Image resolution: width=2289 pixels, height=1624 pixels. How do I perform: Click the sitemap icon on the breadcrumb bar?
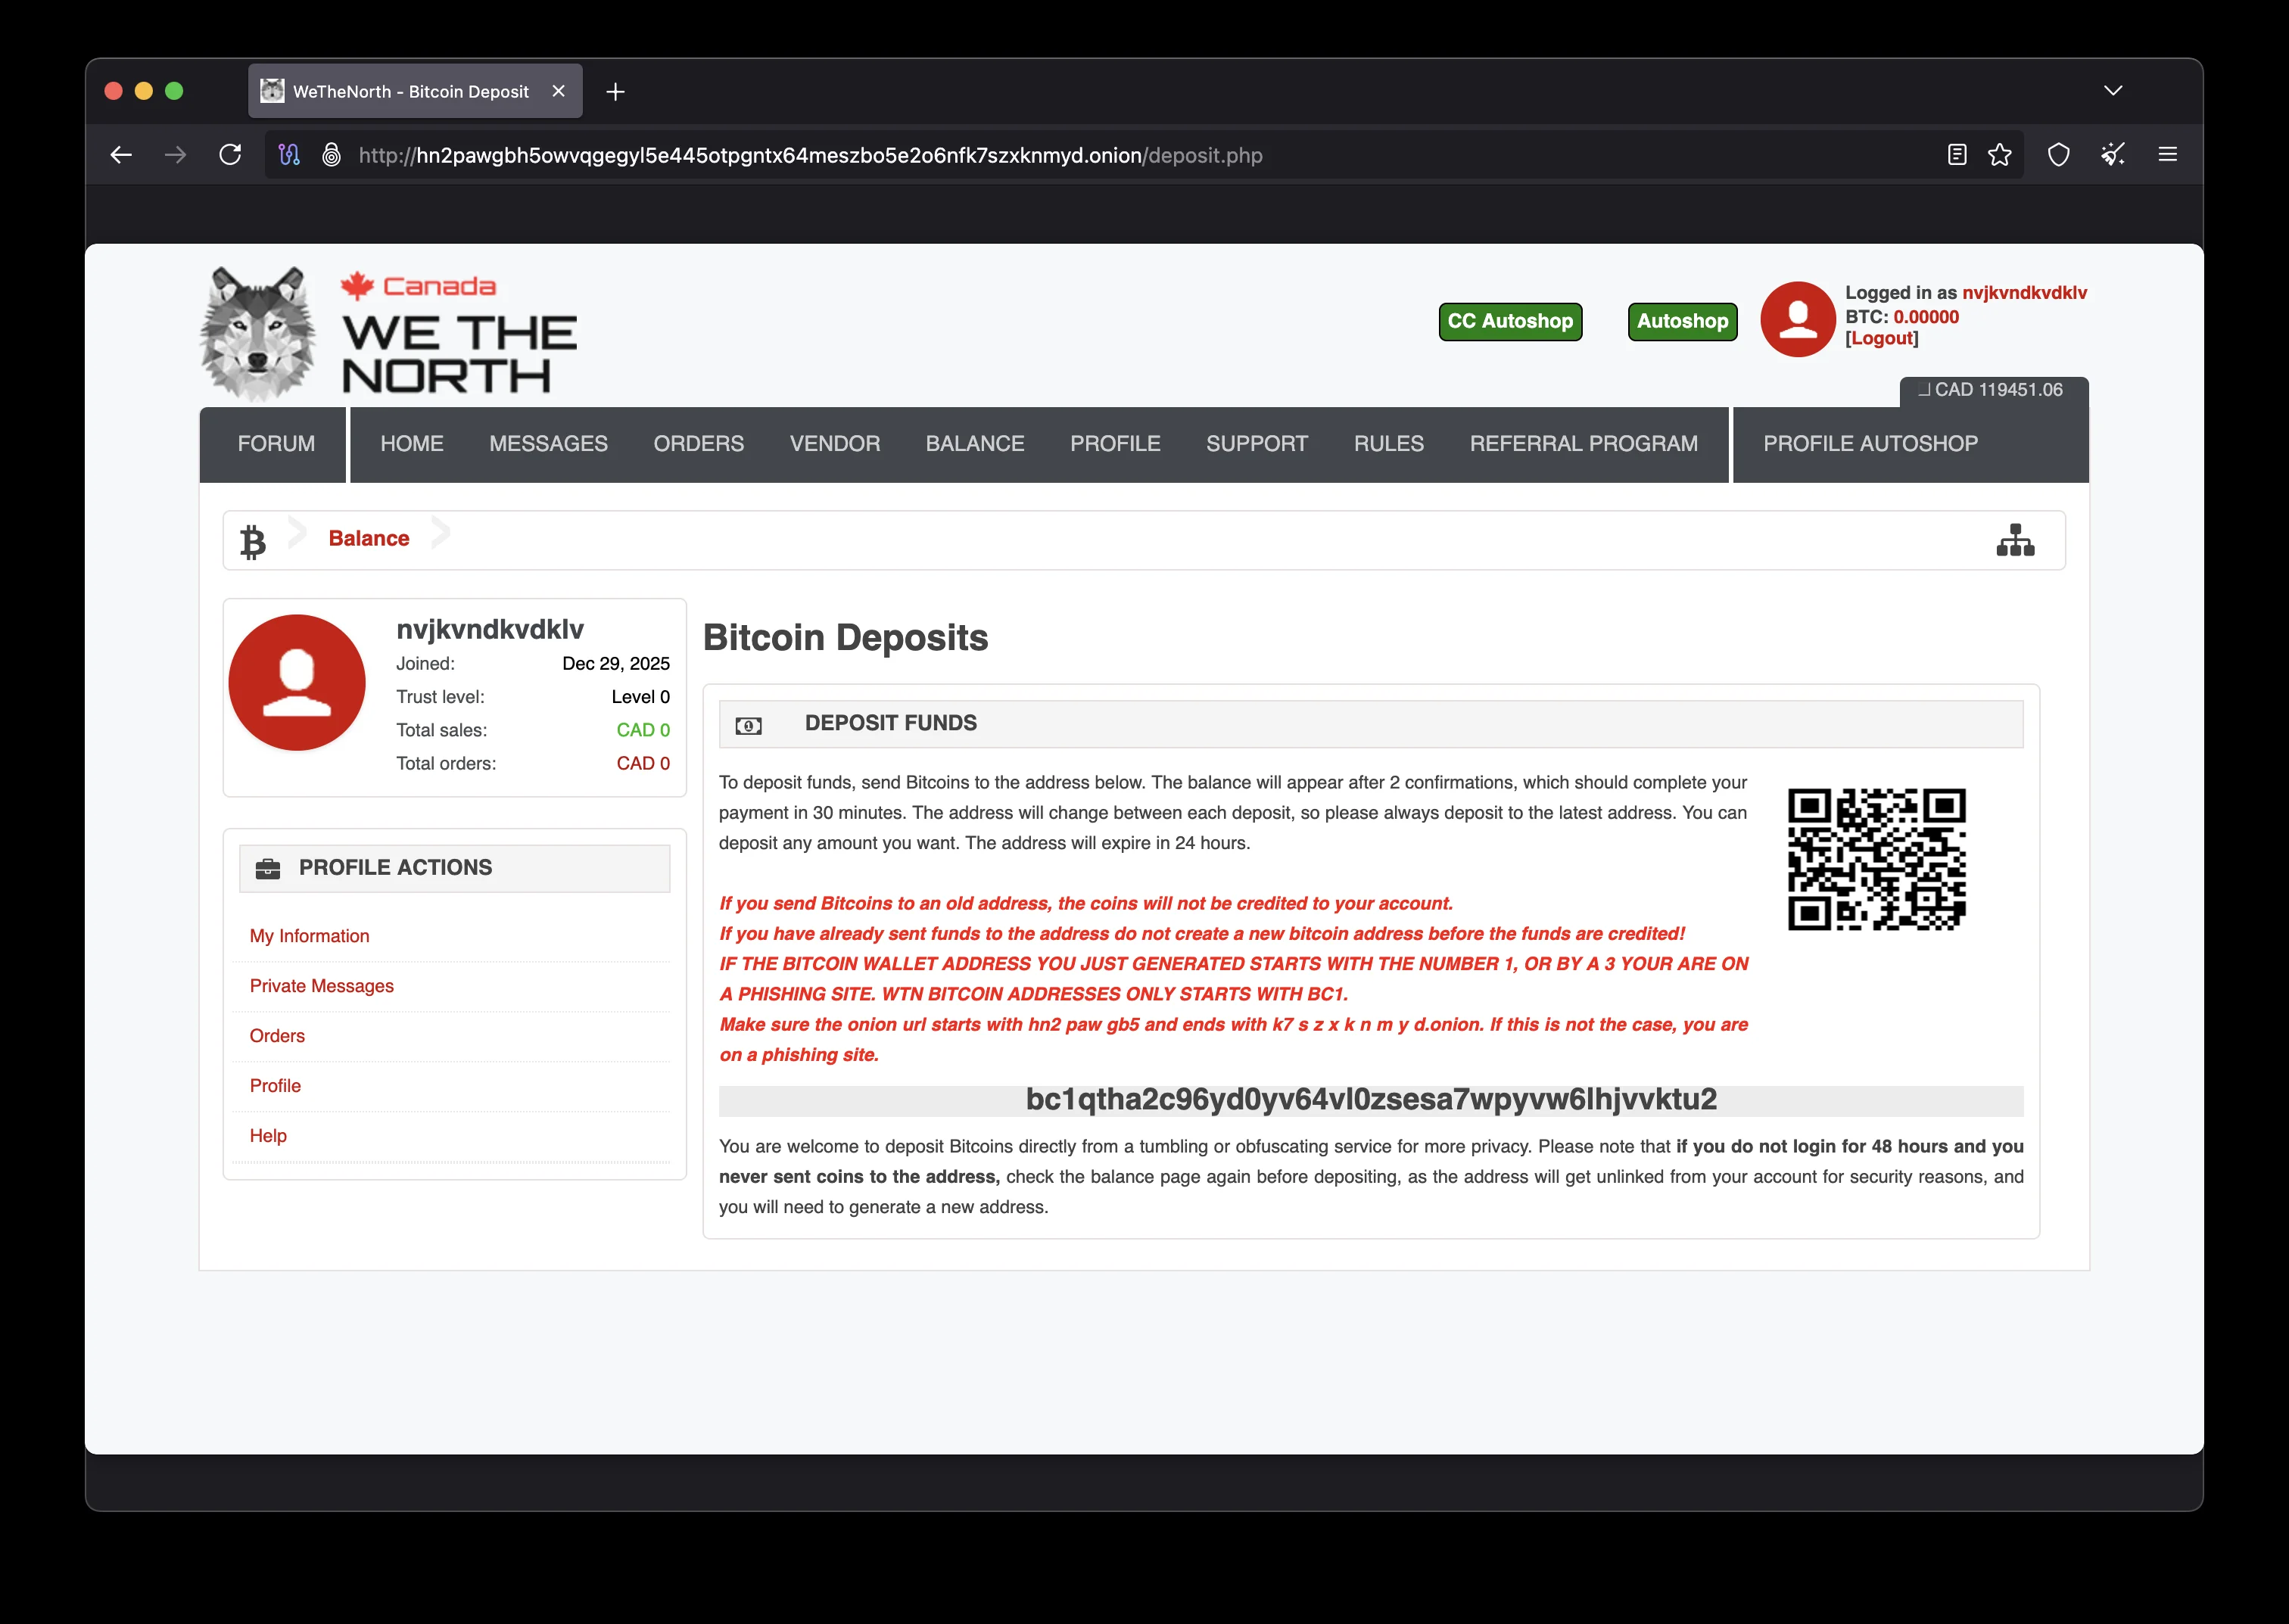(x=2016, y=540)
